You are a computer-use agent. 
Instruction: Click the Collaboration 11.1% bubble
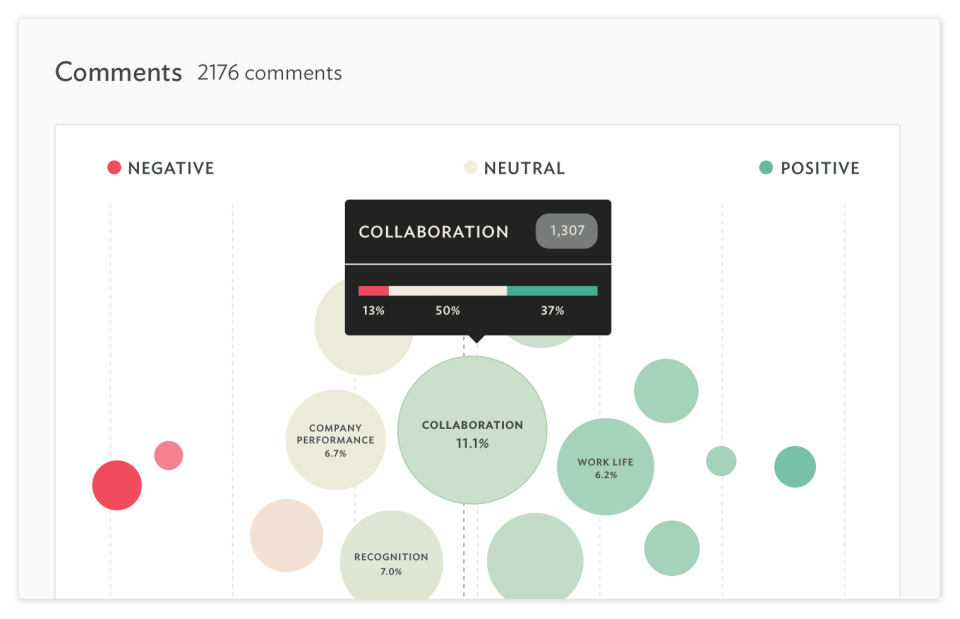pos(472,430)
